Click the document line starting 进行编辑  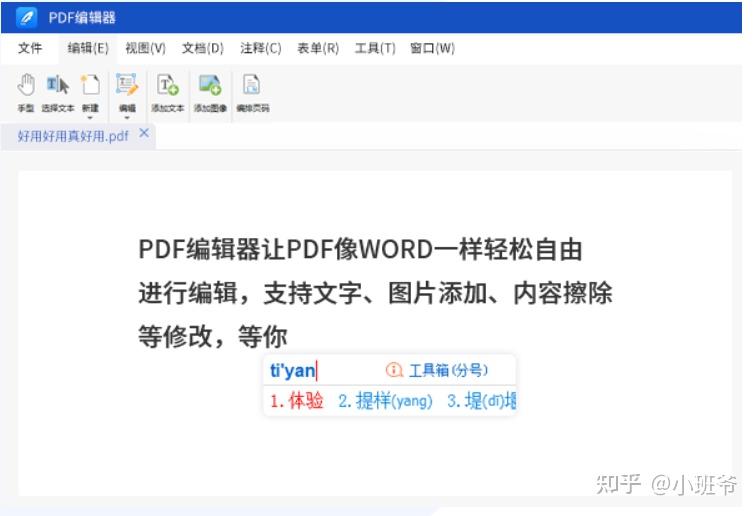[375, 293]
